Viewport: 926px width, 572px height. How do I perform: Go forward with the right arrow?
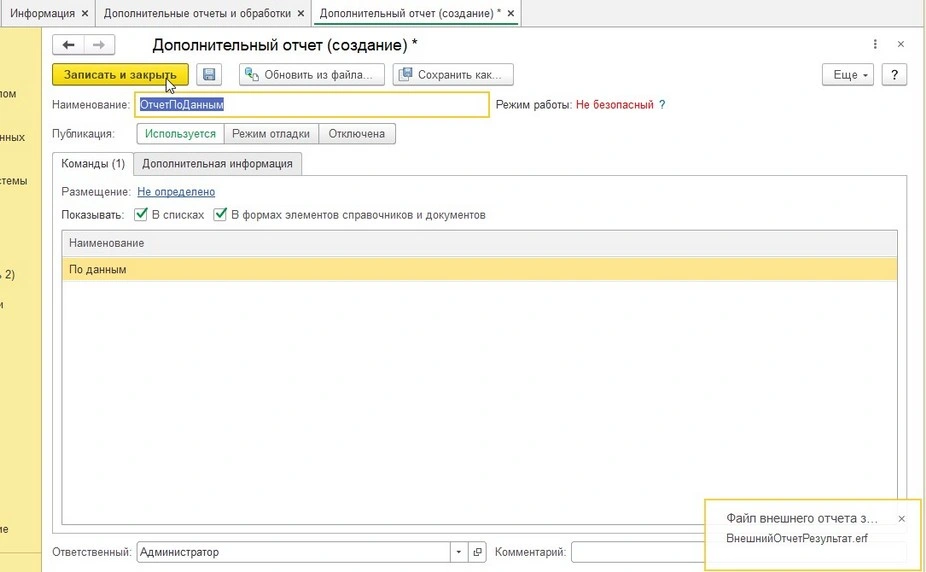(x=99, y=45)
